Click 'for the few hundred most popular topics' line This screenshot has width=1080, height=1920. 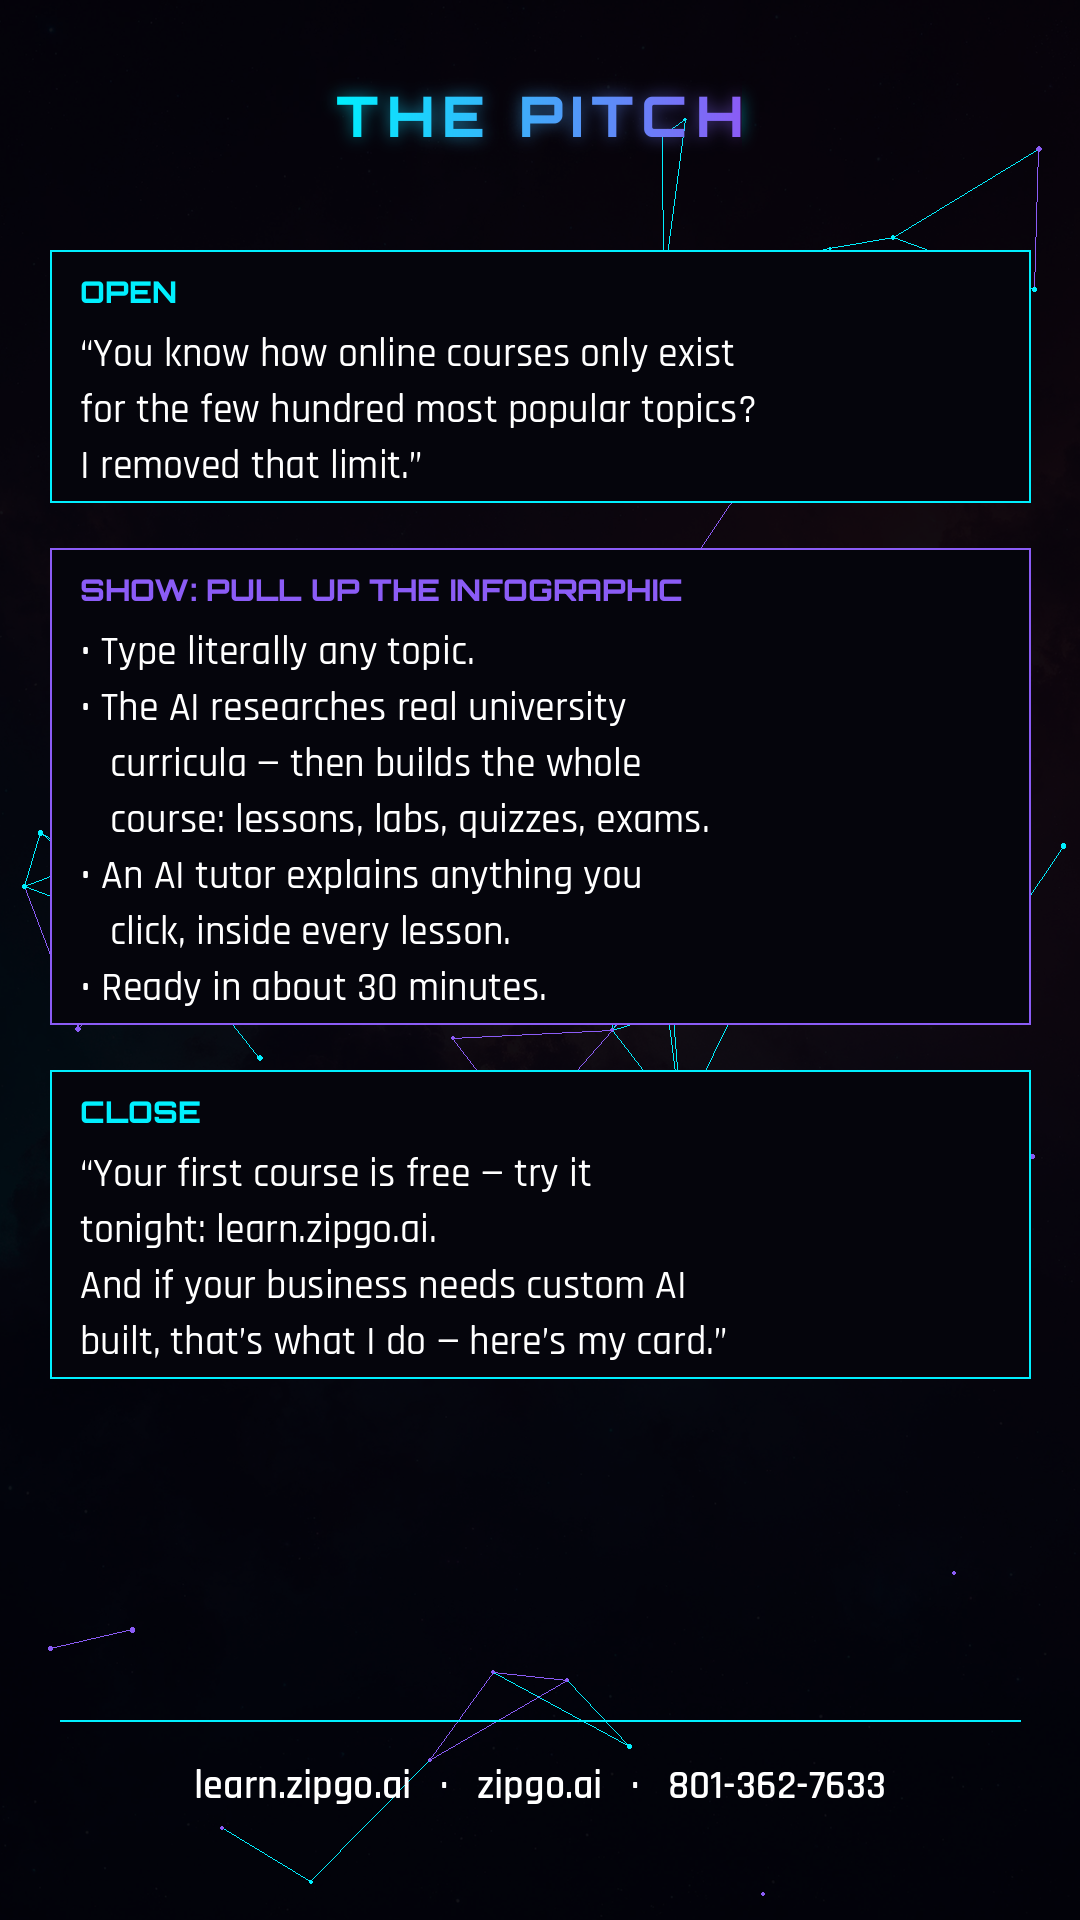tap(418, 410)
